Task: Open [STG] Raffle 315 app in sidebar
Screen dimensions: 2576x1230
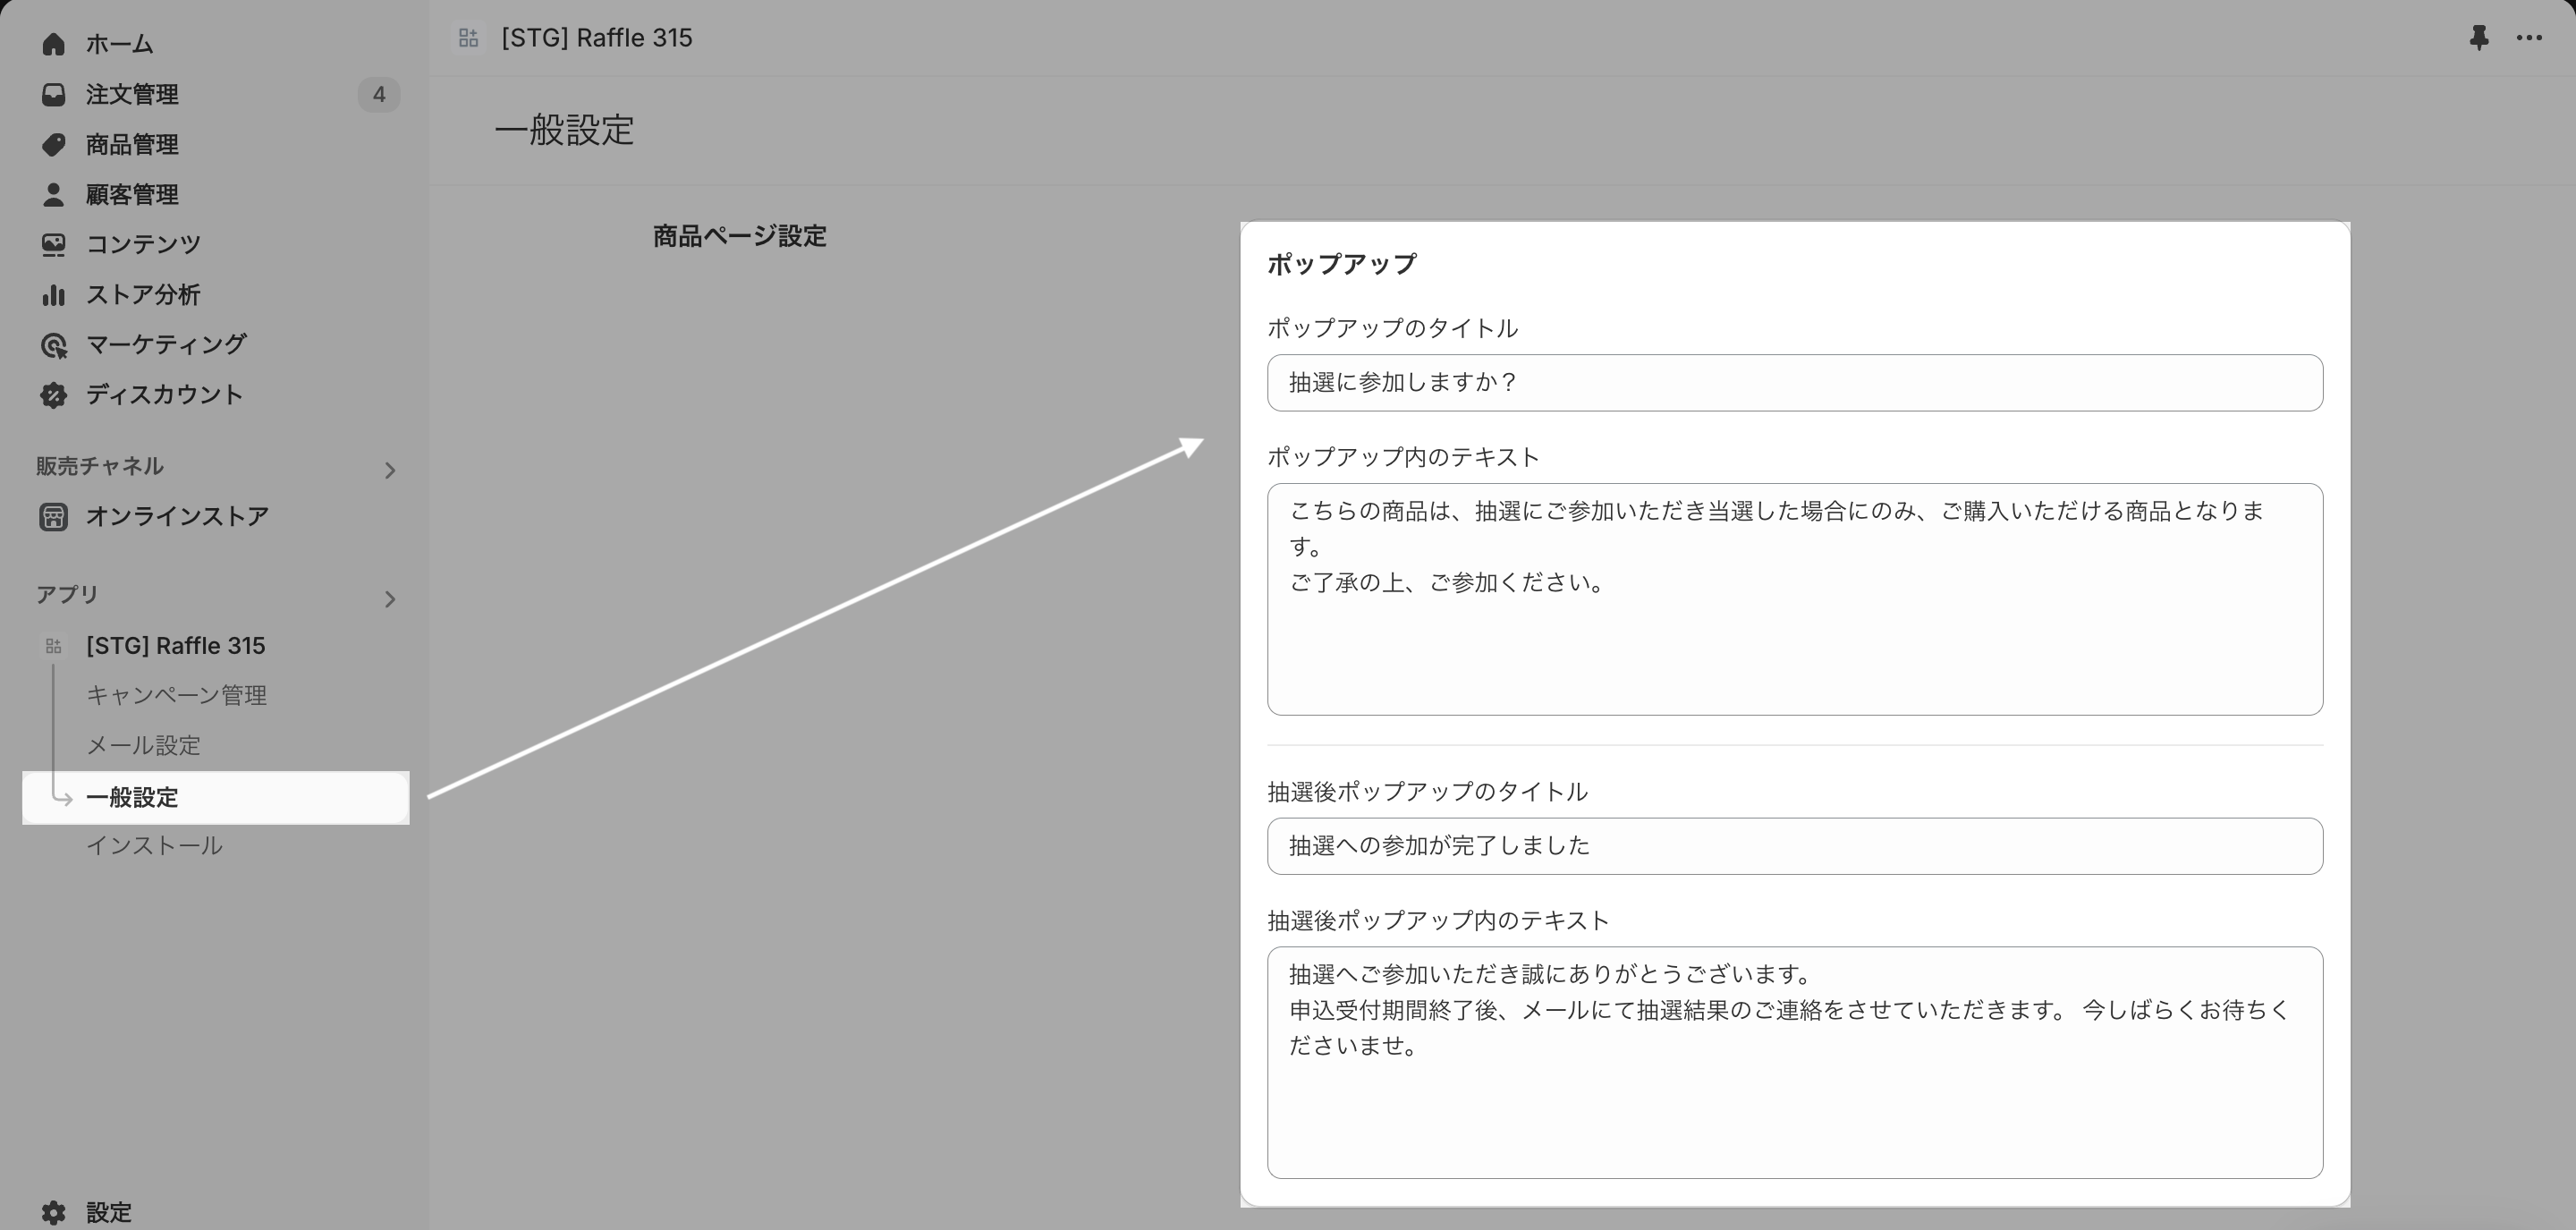Action: pyautogui.click(x=175, y=645)
